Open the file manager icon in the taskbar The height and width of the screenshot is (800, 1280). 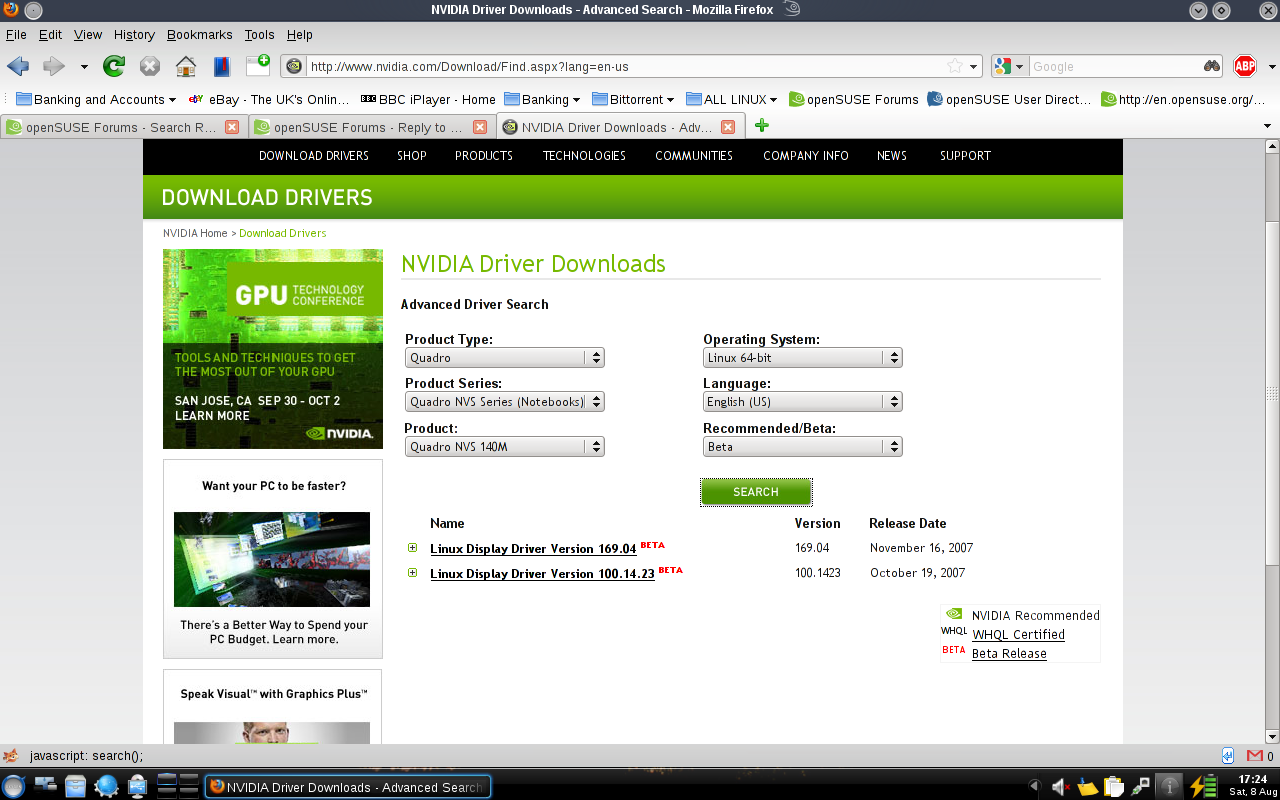[75, 786]
